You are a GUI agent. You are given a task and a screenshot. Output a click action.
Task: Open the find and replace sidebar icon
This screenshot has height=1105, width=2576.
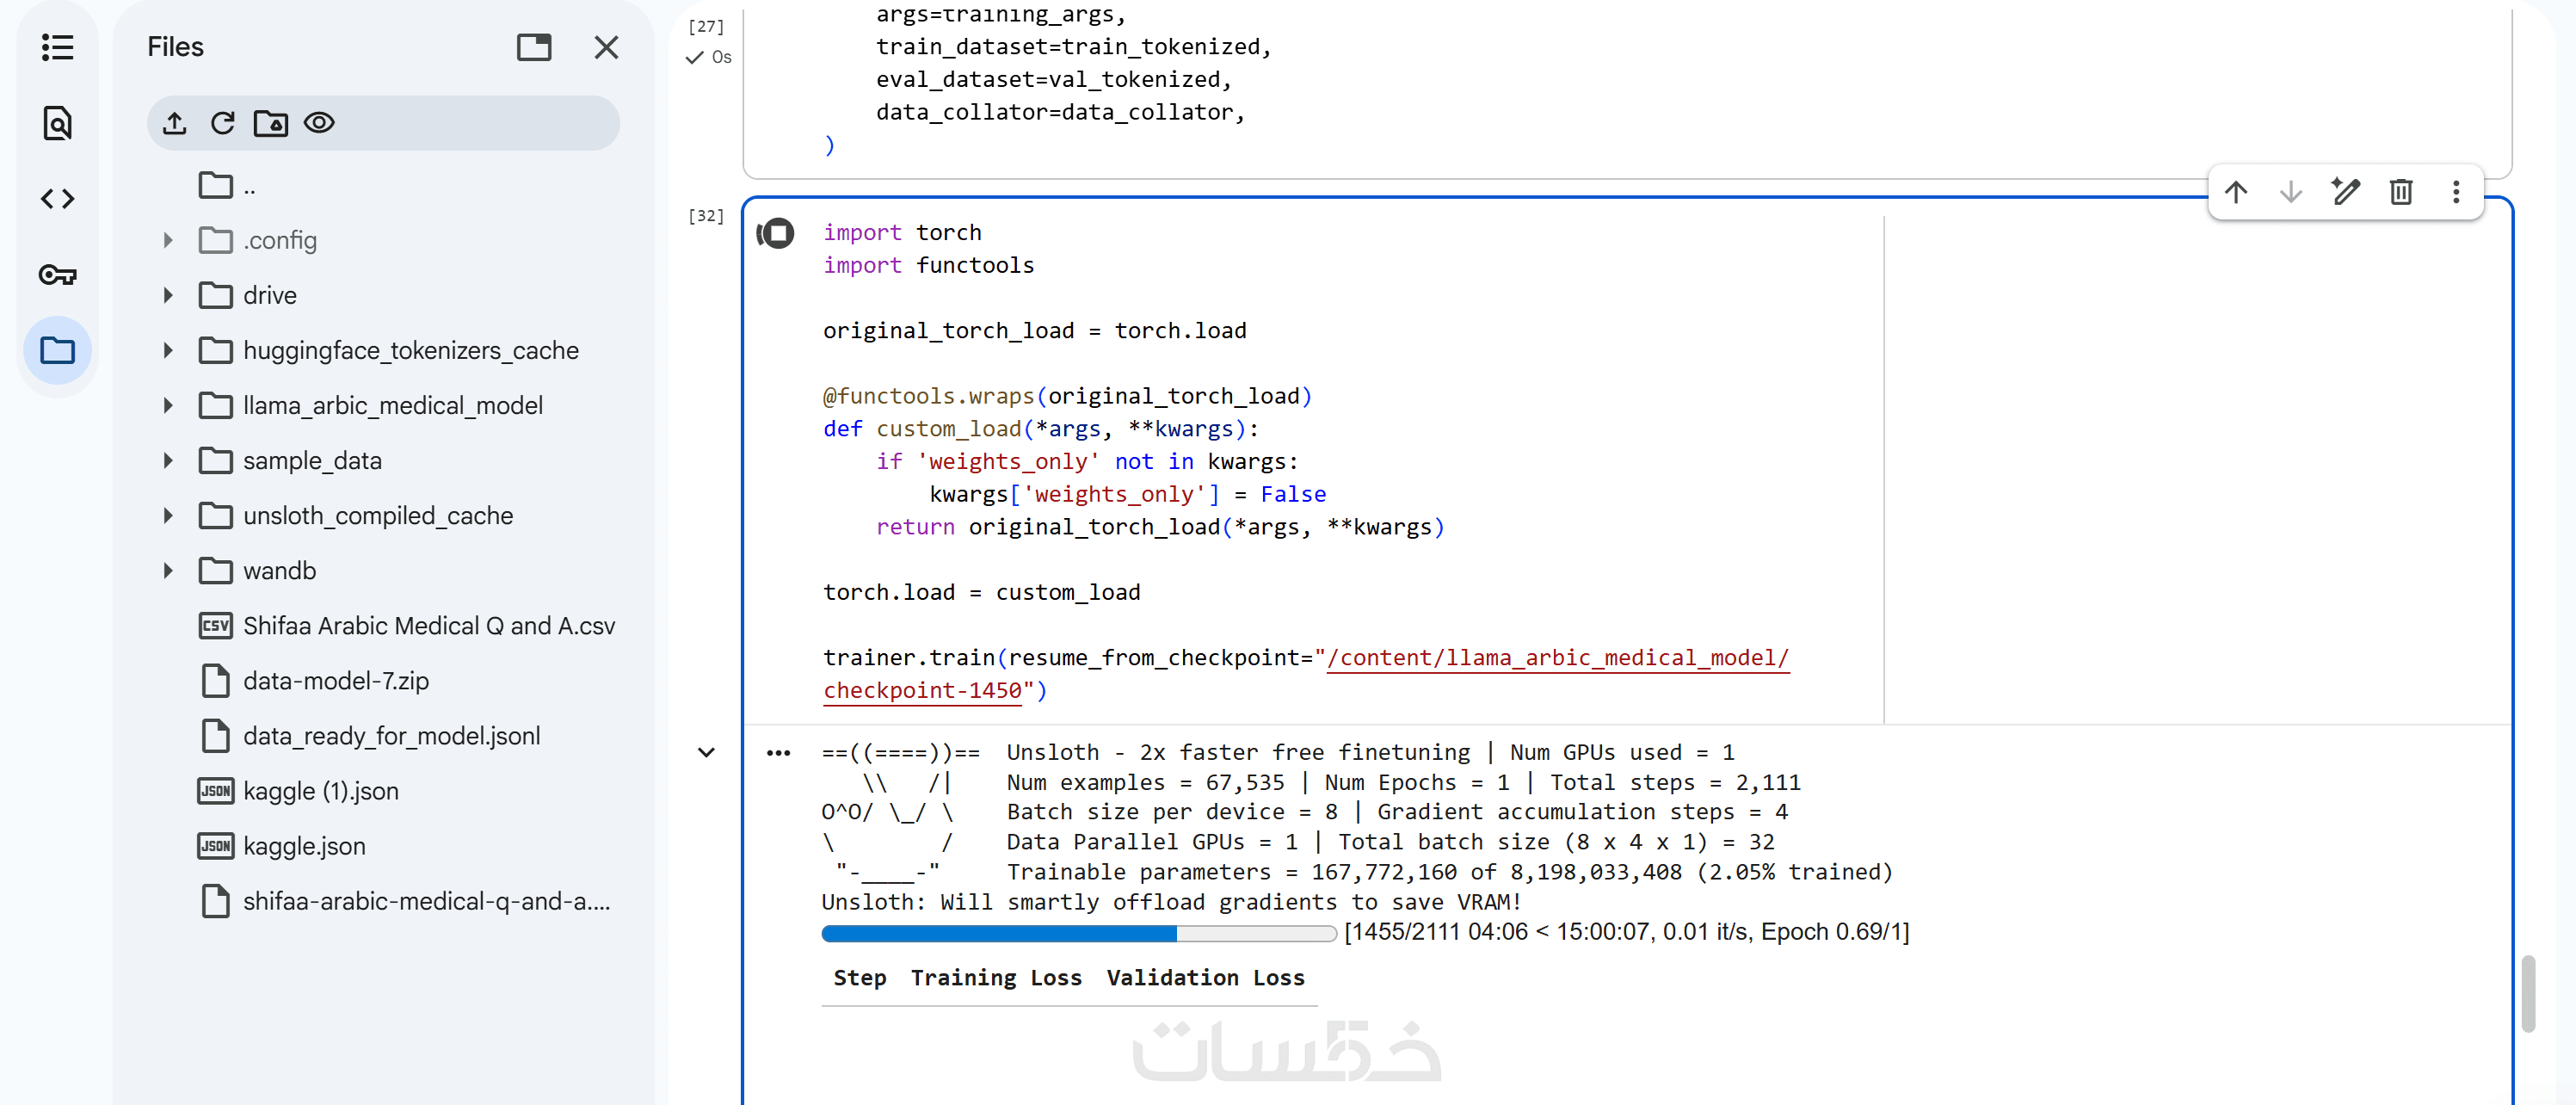point(57,123)
